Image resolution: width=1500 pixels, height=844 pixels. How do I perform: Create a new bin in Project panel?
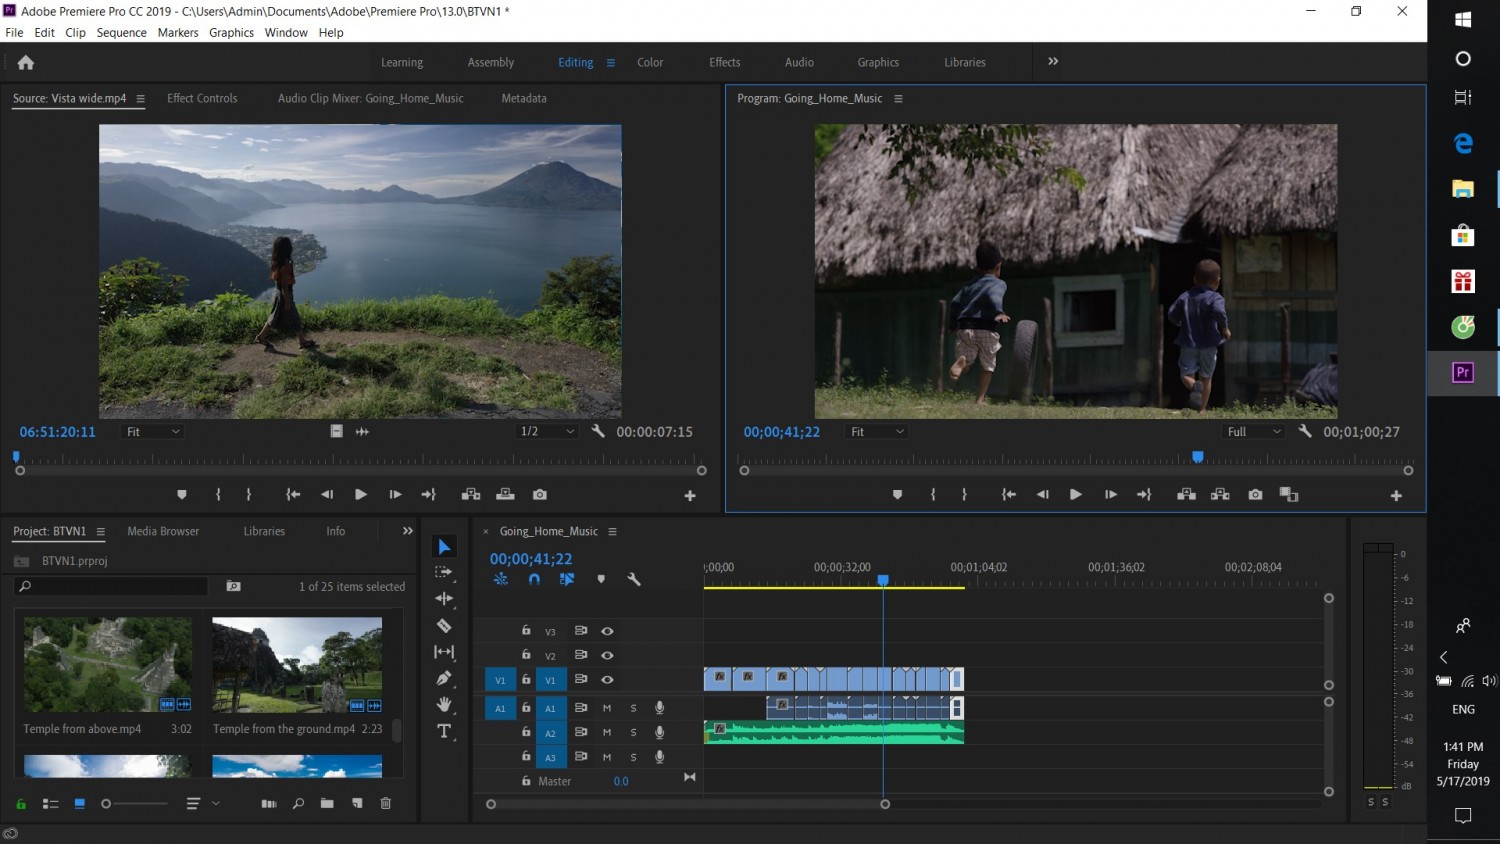(x=327, y=803)
